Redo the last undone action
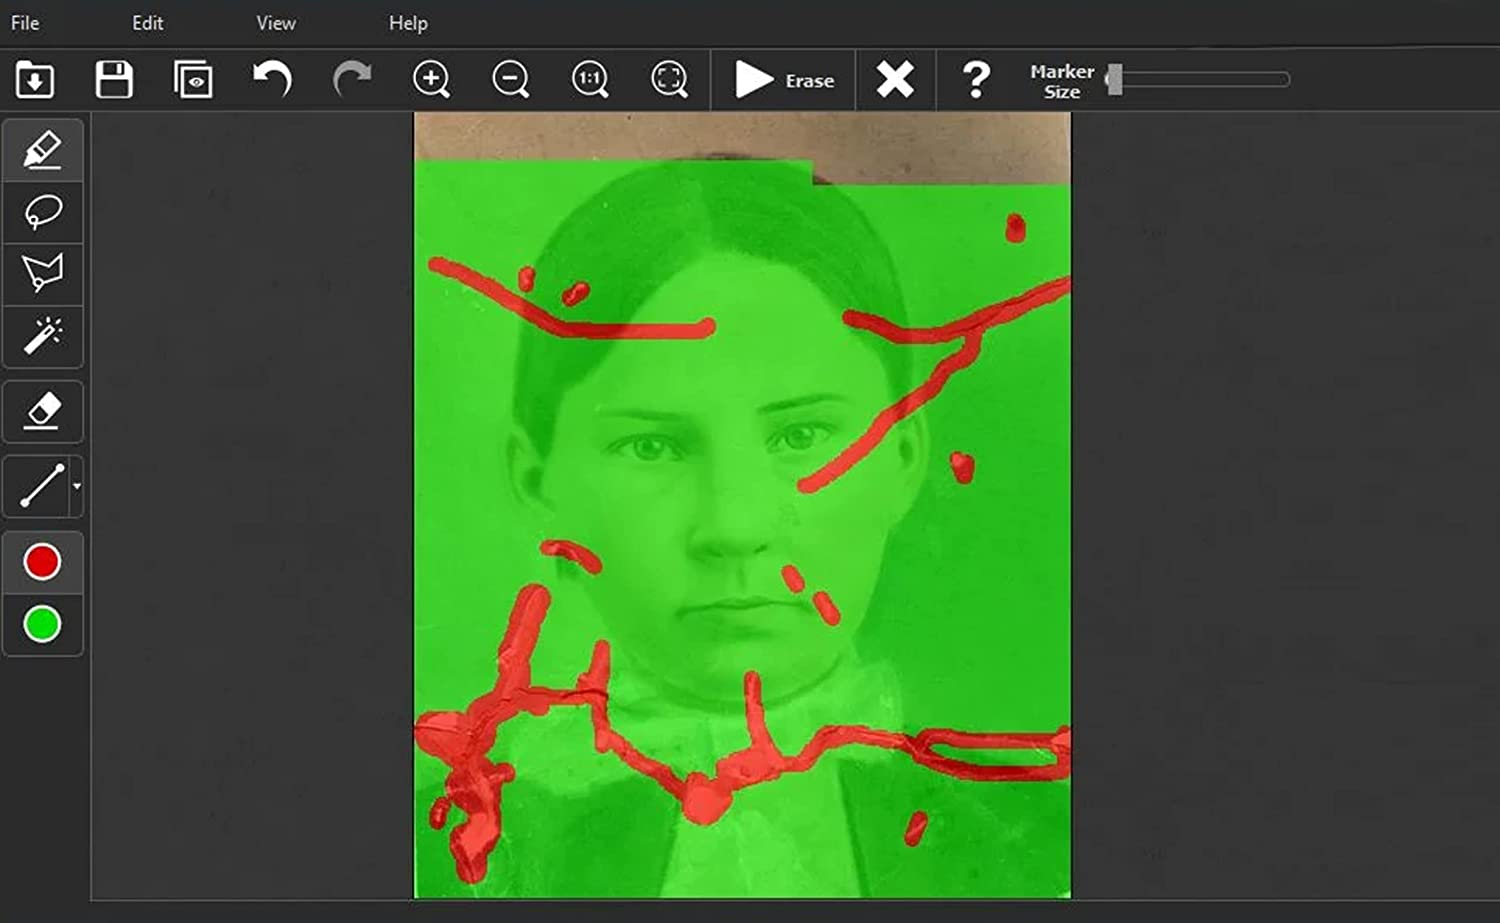 point(352,79)
